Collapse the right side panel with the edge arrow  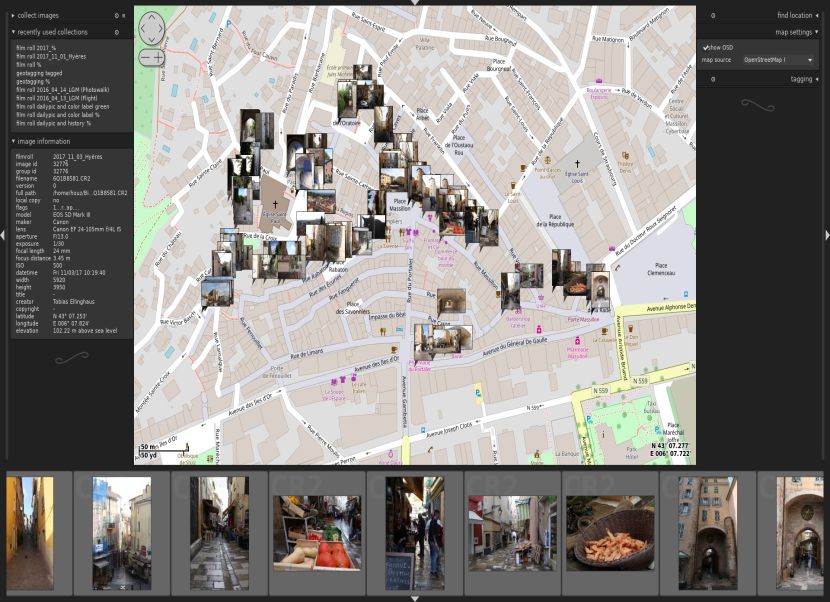827,235
